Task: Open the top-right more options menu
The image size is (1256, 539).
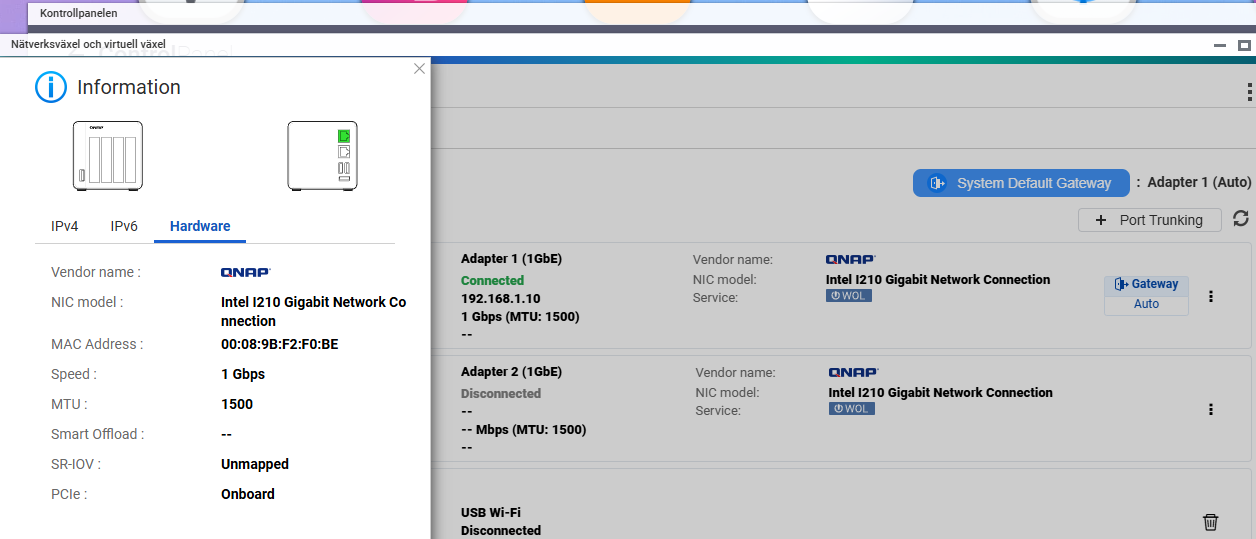Action: 1249,93
